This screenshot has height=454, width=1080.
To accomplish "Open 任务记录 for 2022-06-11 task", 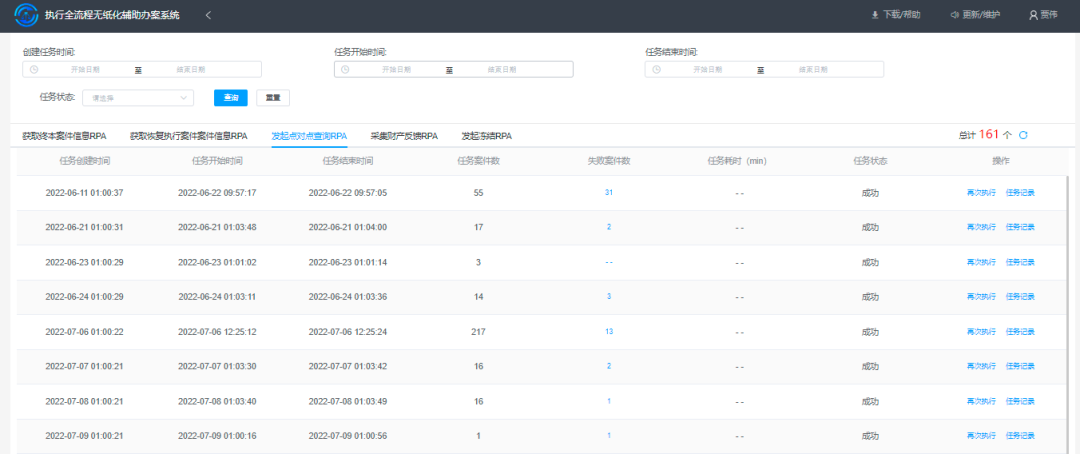I will click(1020, 192).
